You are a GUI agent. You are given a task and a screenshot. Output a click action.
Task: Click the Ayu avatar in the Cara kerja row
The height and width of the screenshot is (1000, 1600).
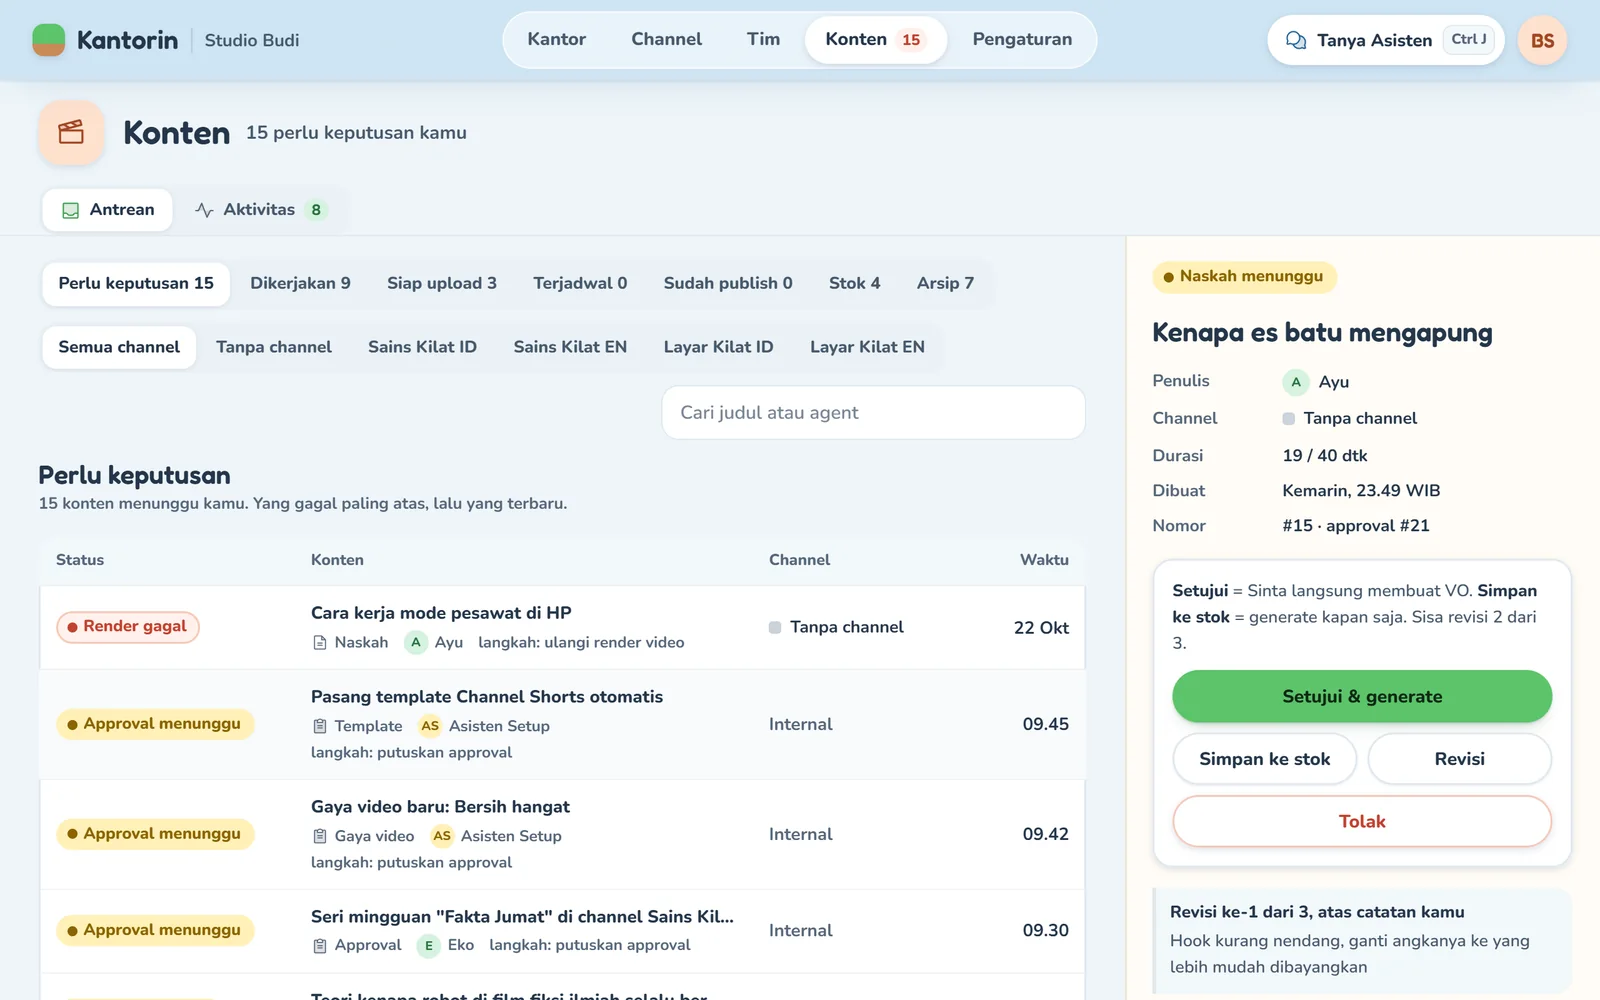click(x=416, y=643)
